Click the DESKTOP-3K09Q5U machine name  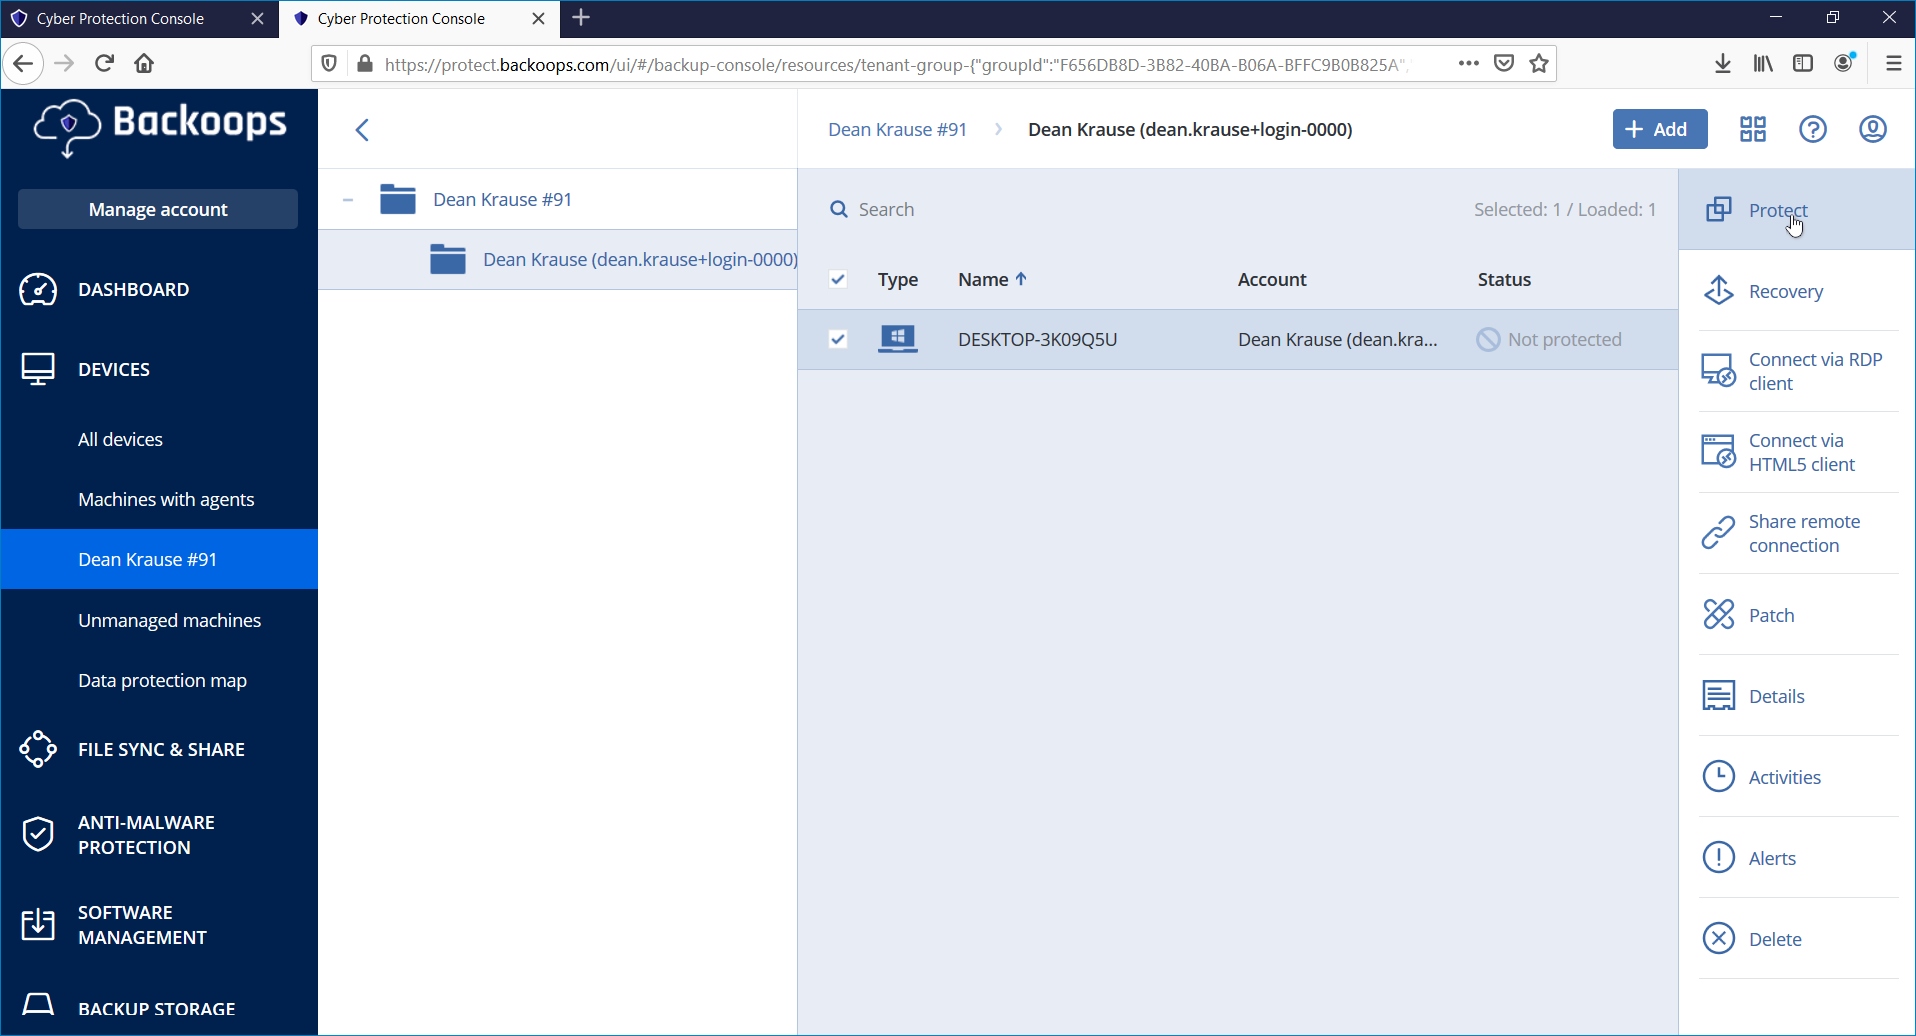point(1037,339)
